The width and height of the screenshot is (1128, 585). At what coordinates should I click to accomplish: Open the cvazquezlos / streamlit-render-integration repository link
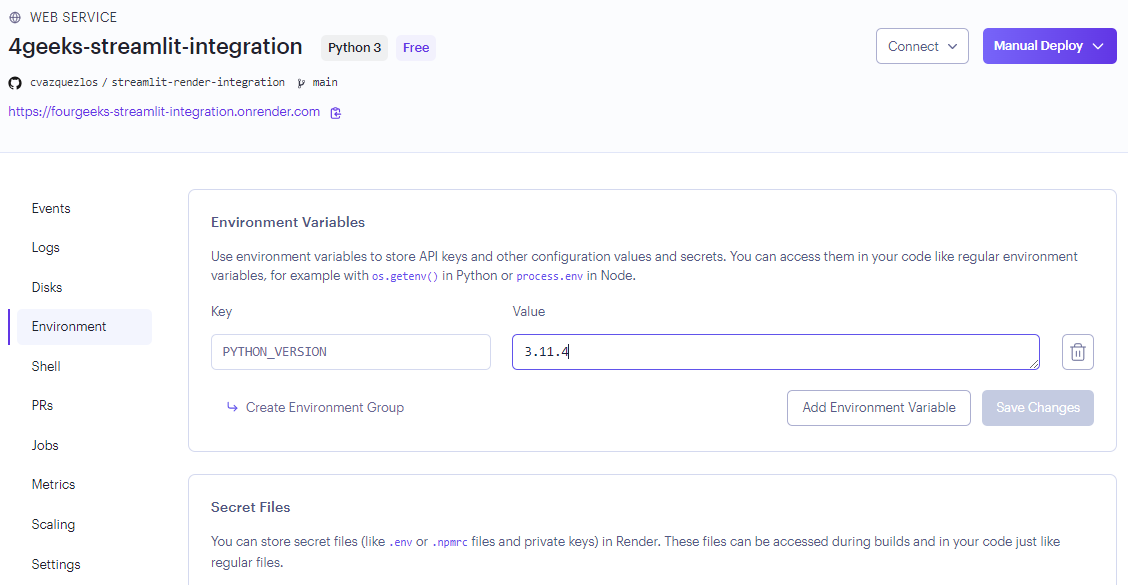[x=157, y=83]
